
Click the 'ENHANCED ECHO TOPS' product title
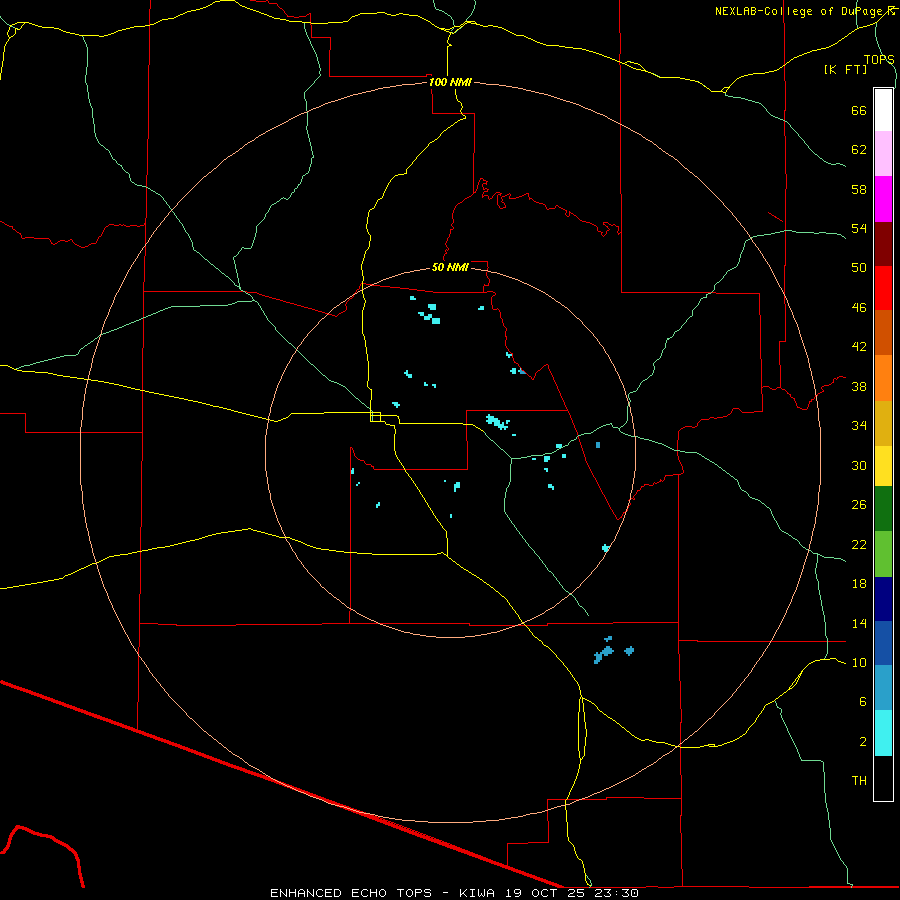tap(351, 893)
